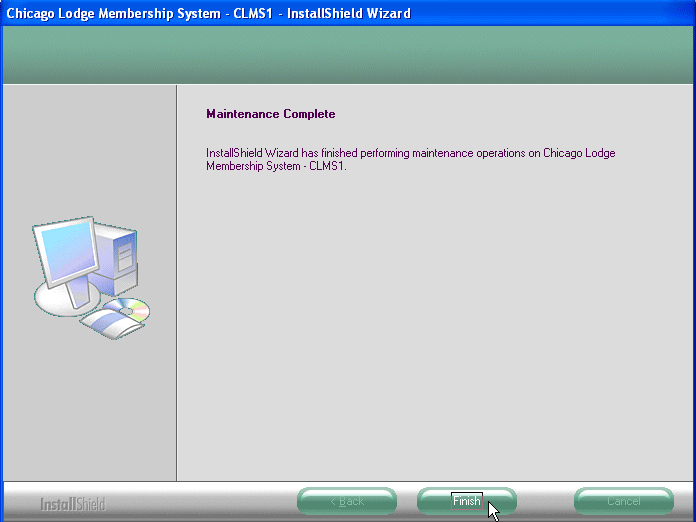Image resolution: width=696 pixels, height=522 pixels.
Task: Click gap between Finish and Cancel buttons
Action: [x=545, y=501]
